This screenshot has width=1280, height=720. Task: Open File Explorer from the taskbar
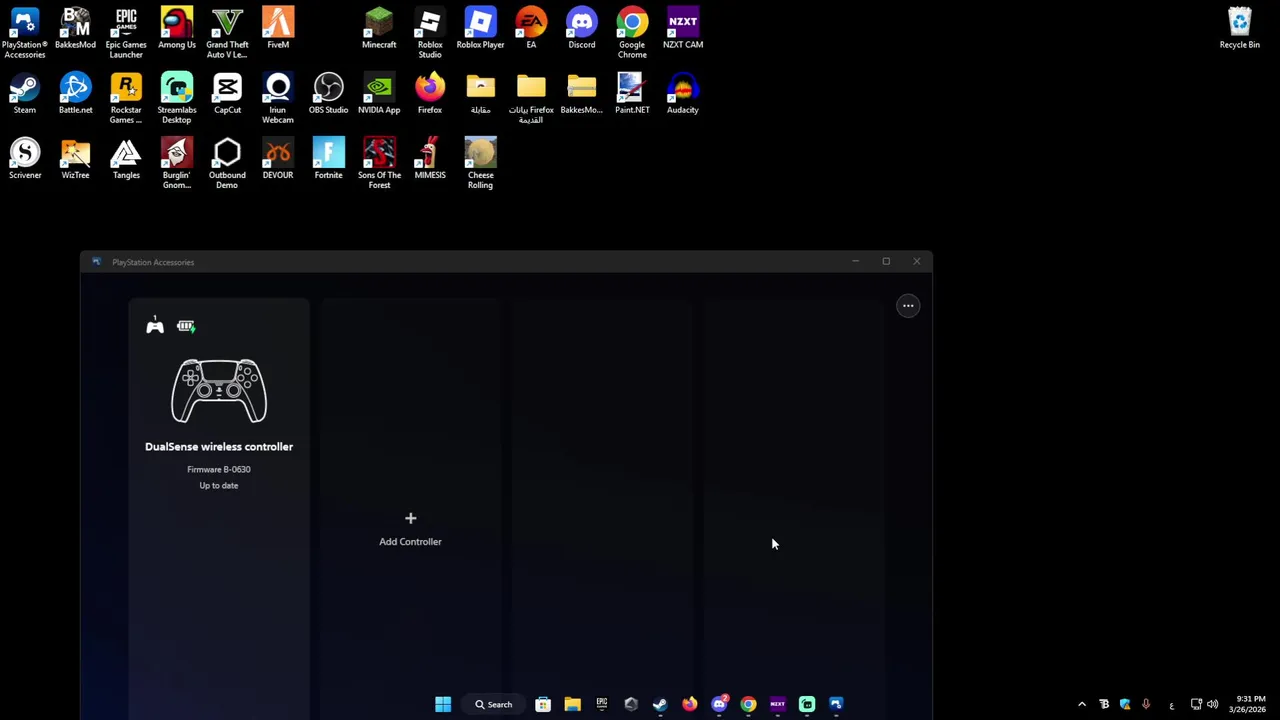click(572, 704)
